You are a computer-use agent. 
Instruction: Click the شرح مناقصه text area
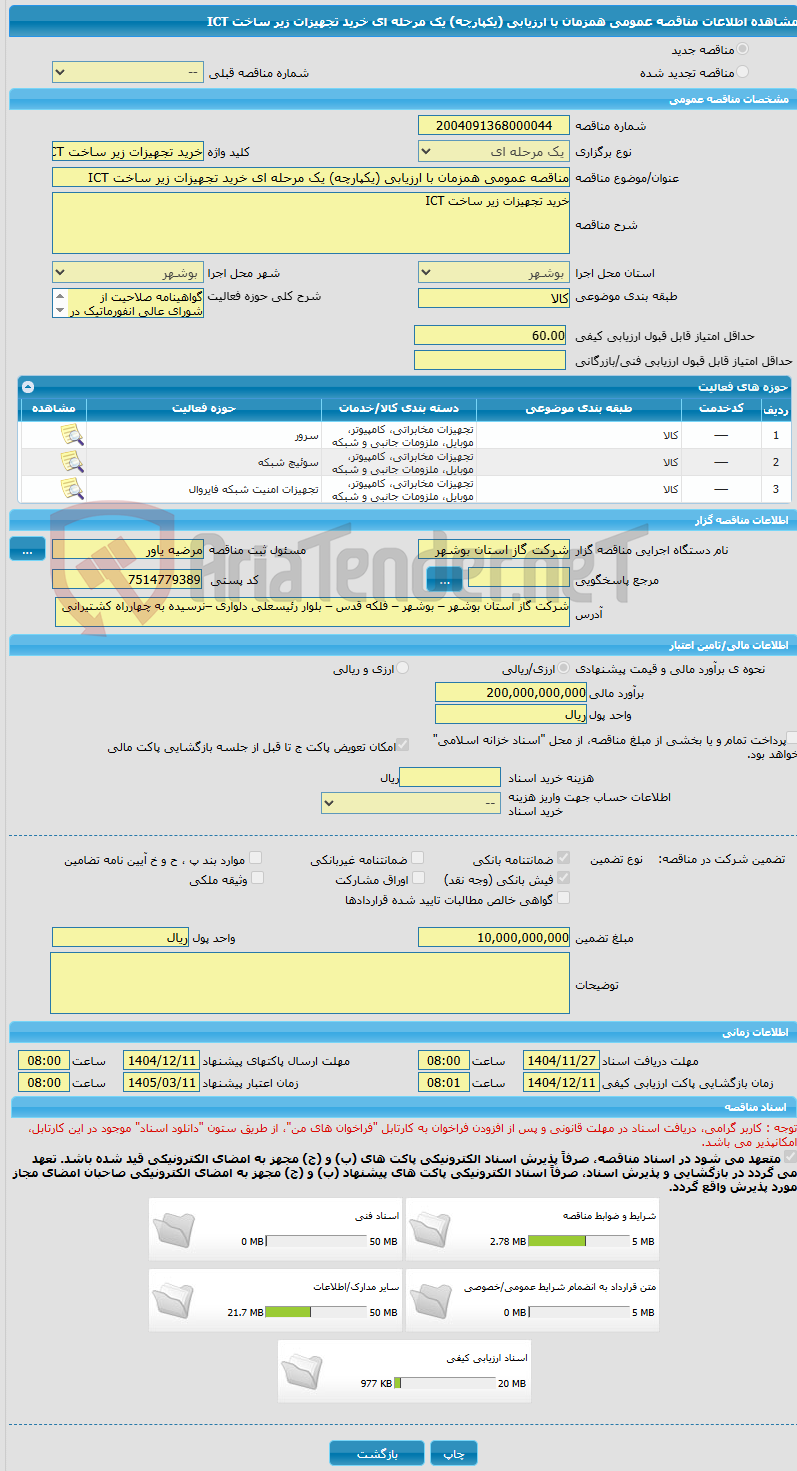311,223
